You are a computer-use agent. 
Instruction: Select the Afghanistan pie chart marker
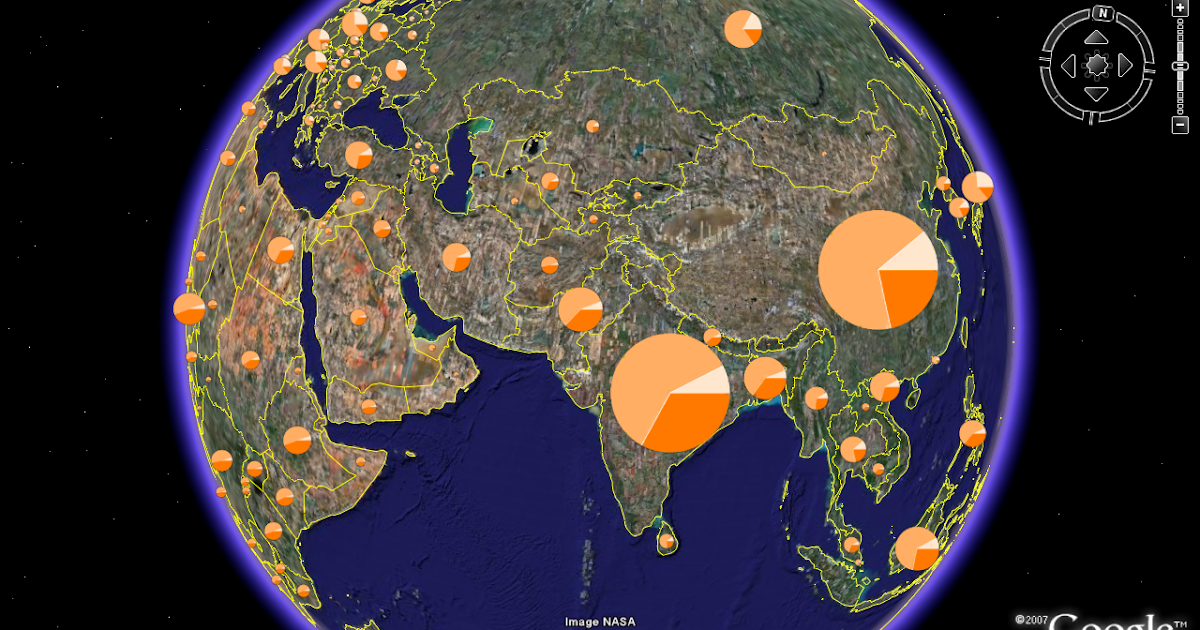pos(549,265)
